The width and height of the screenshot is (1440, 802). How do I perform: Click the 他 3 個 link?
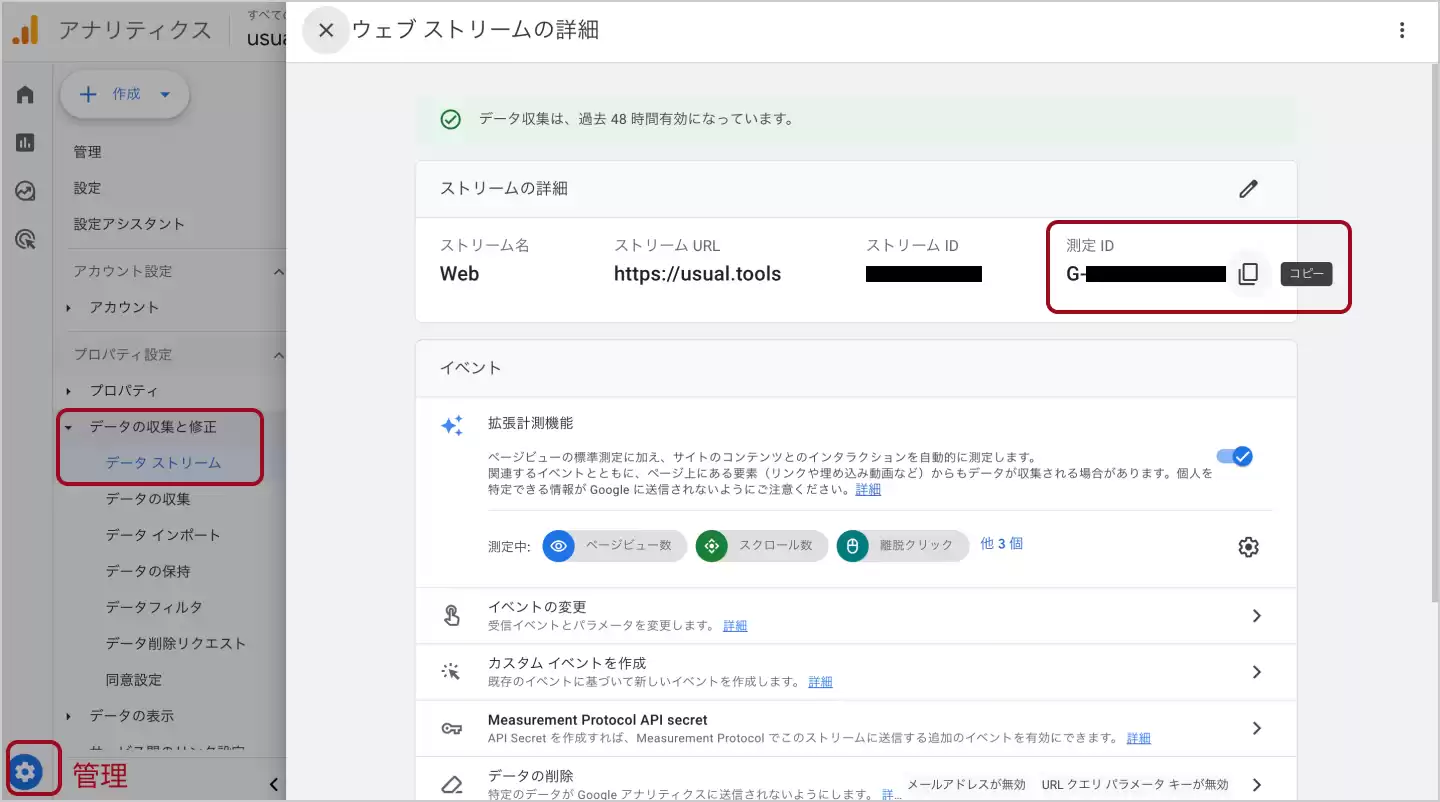1001,544
